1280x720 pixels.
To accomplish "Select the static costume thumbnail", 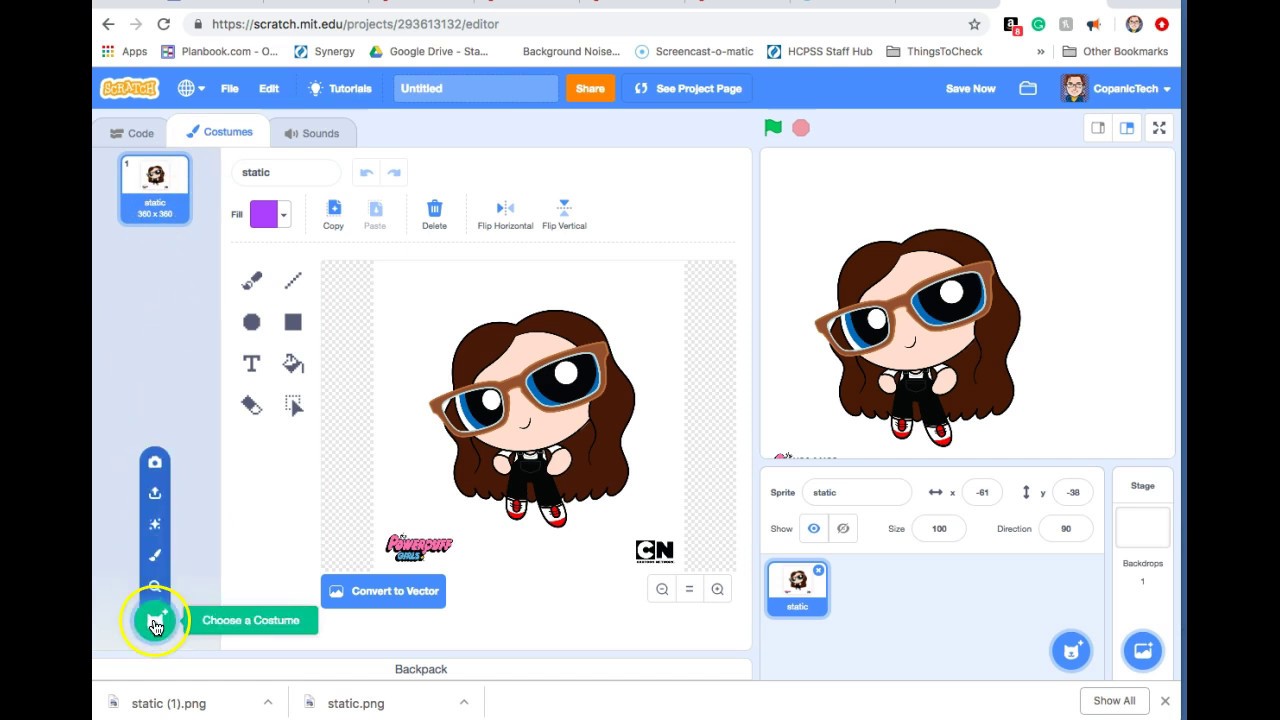I will coord(155,189).
